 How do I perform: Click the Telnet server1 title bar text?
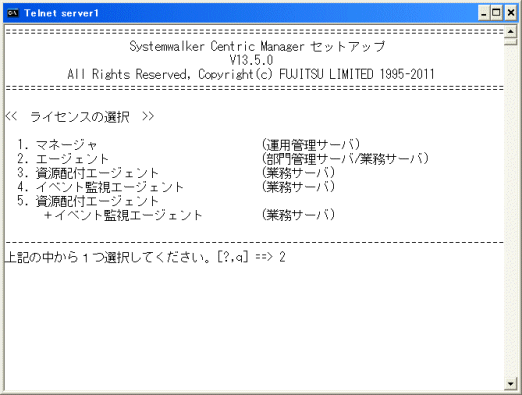61,13
